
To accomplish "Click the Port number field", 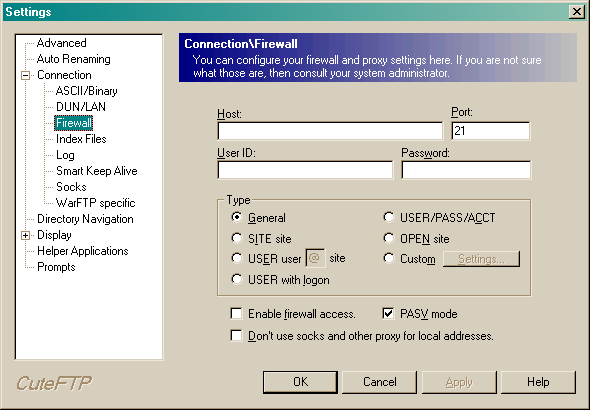I will [x=491, y=131].
